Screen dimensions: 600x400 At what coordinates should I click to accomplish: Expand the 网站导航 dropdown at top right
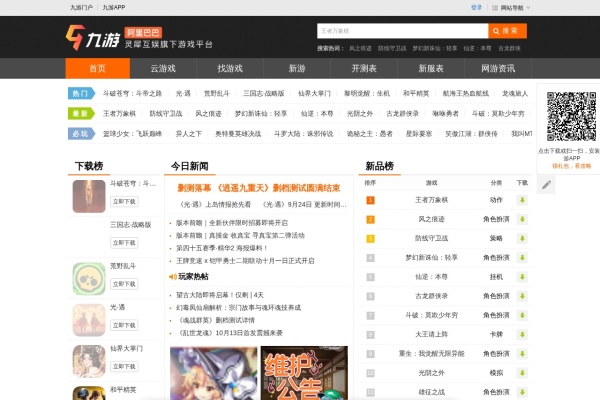(x=511, y=8)
